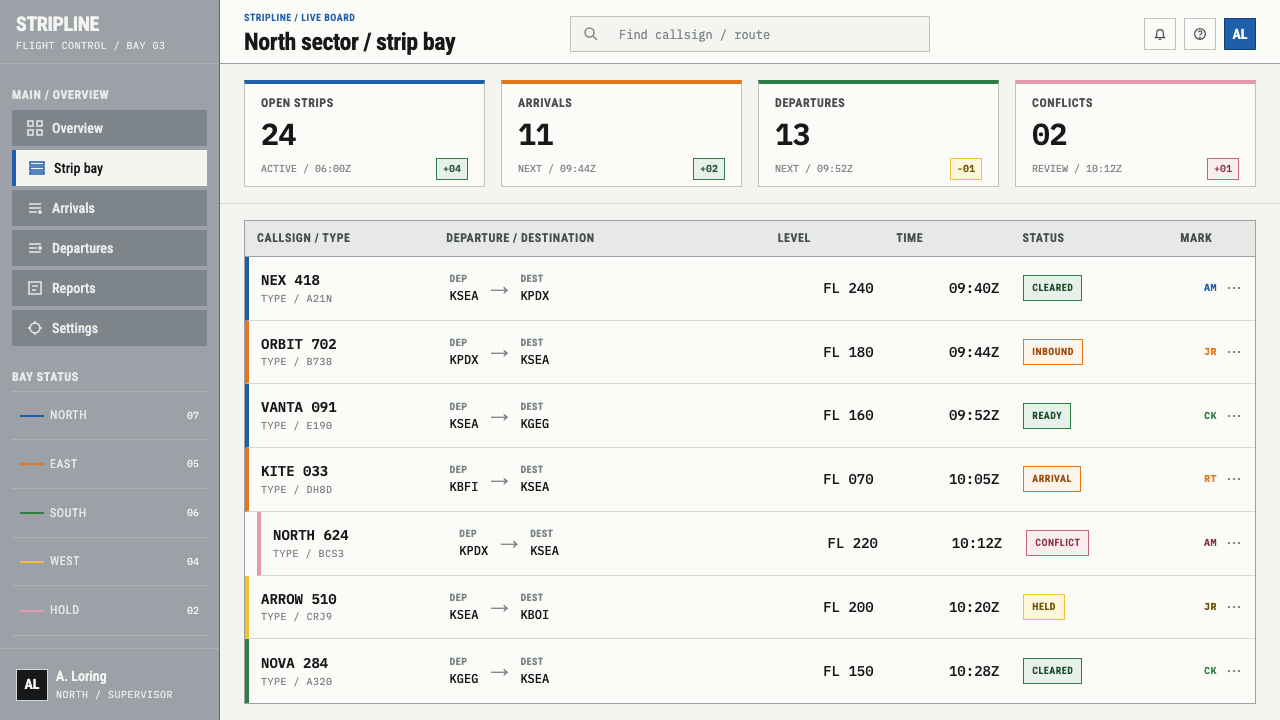Viewport: 1280px width, 720px height.
Task: Focus the Find callsign / route field
Action: (750, 34)
